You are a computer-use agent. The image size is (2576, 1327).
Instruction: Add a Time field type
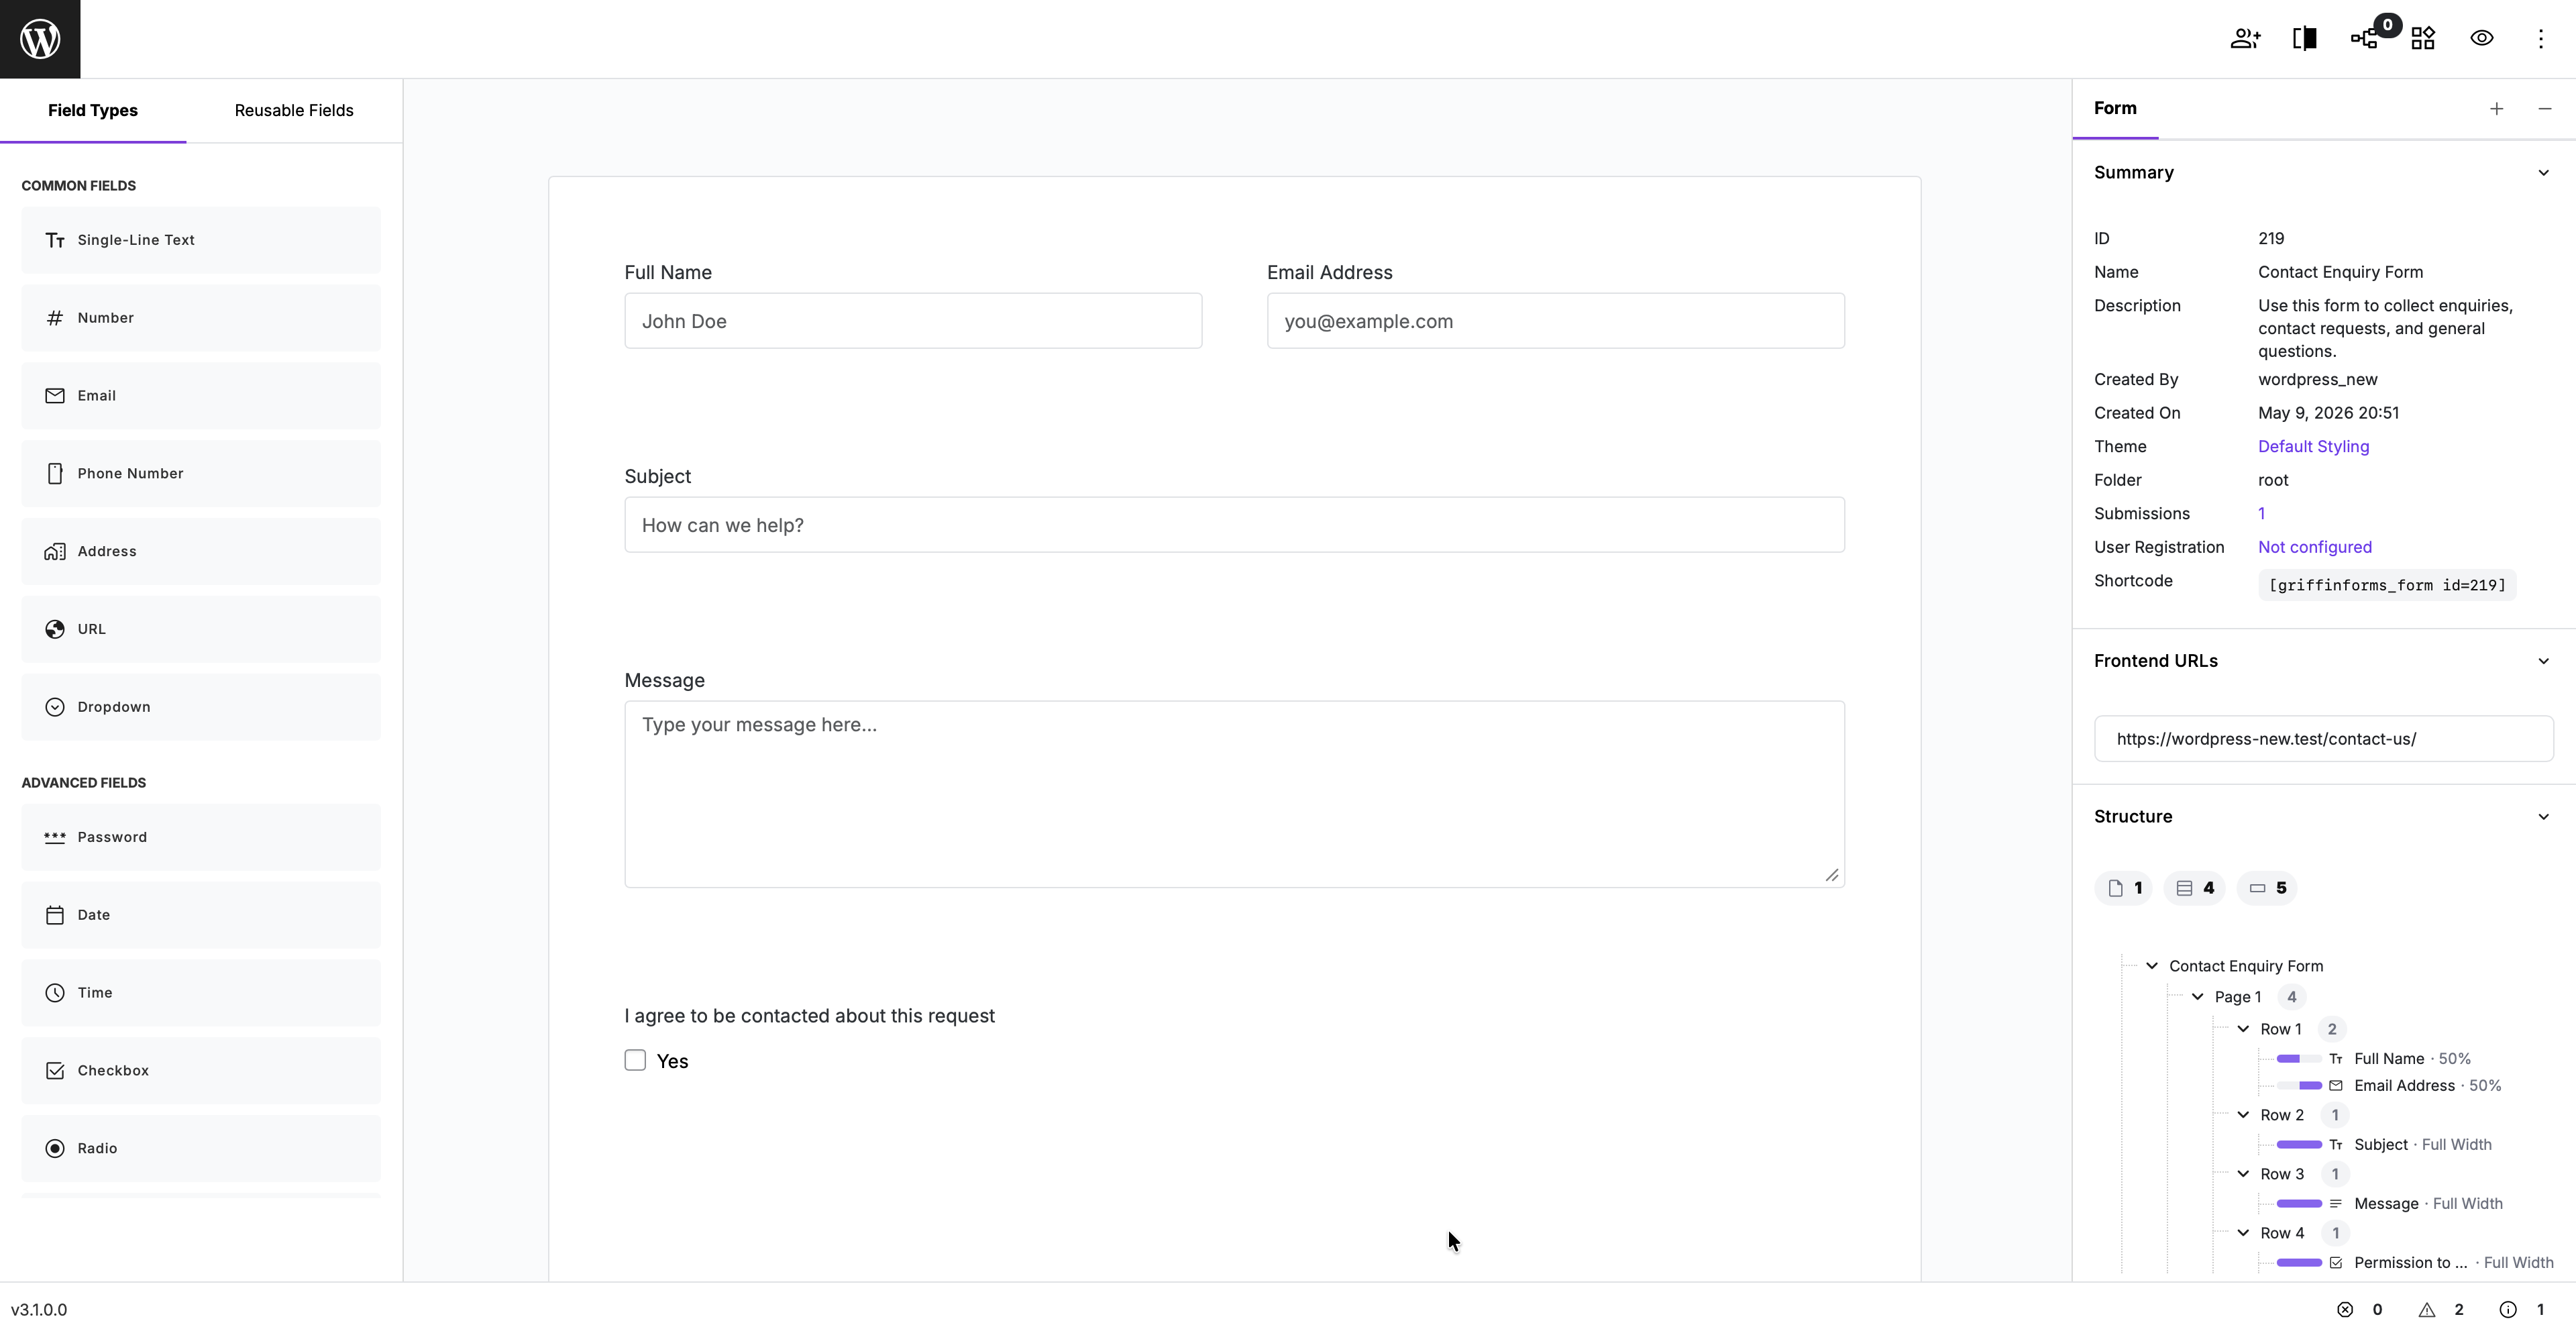click(201, 993)
